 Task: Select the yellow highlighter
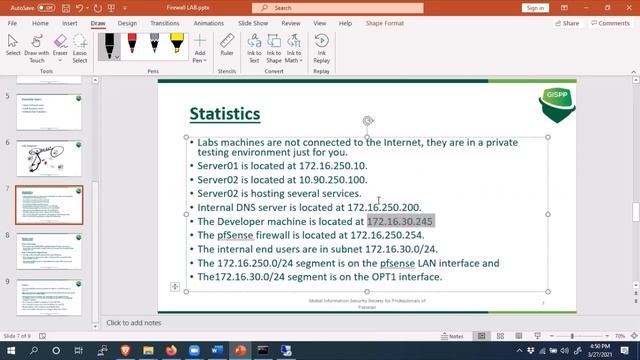pos(177,44)
